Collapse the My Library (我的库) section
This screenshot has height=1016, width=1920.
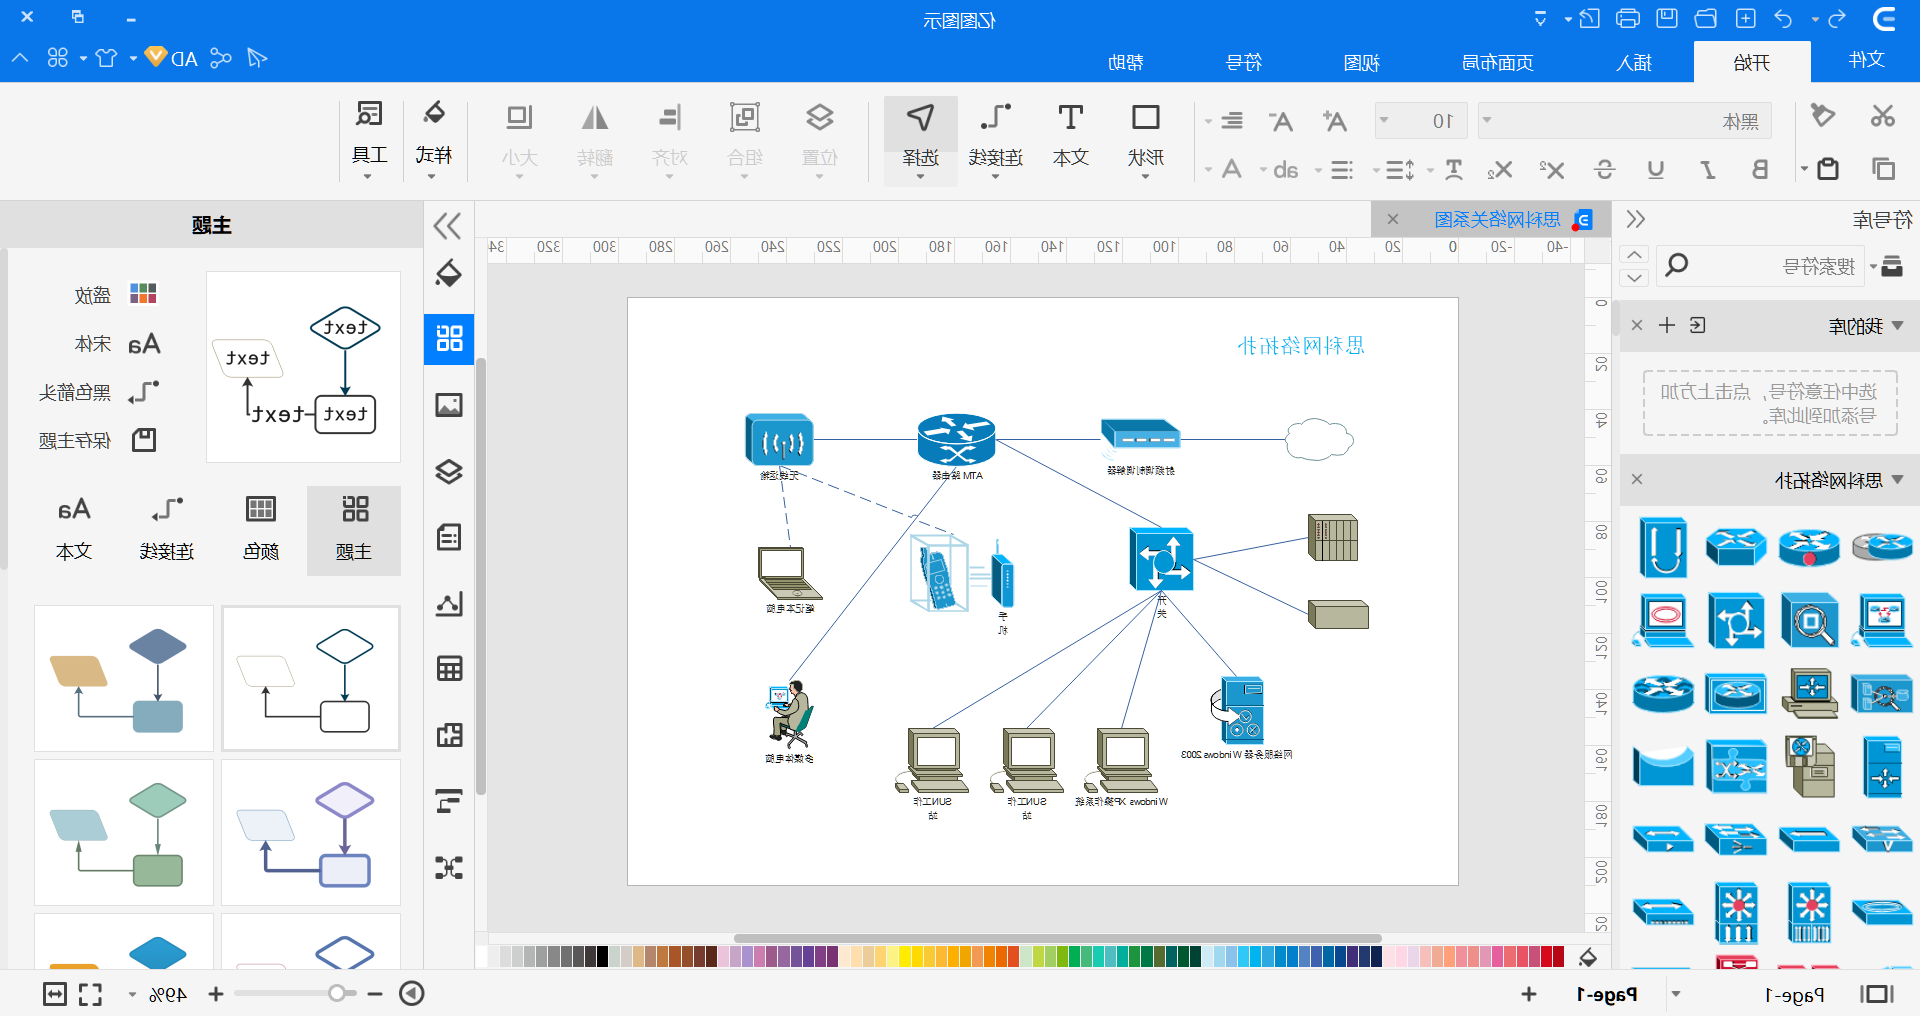pos(1898,326)
